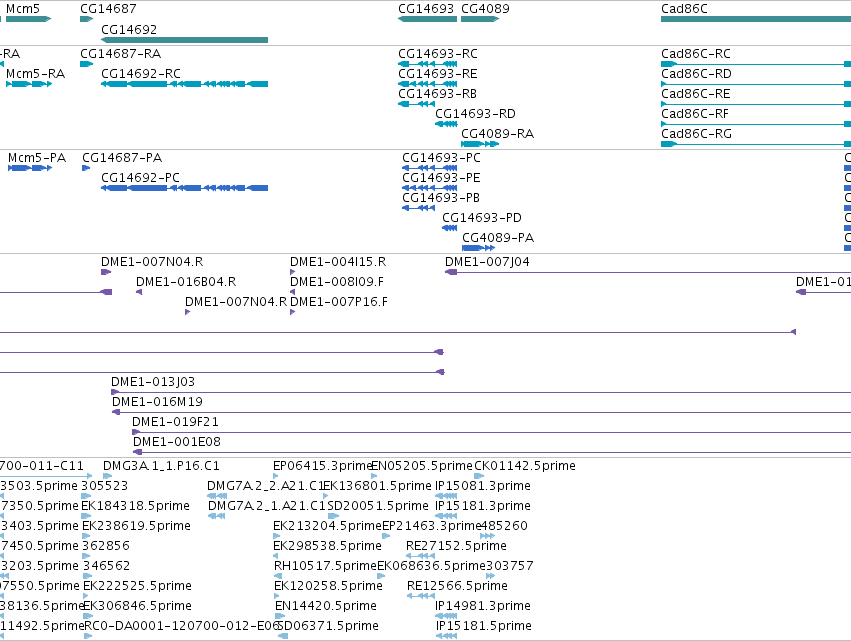Open the 346562 EST label

click(x=106, y=567)
